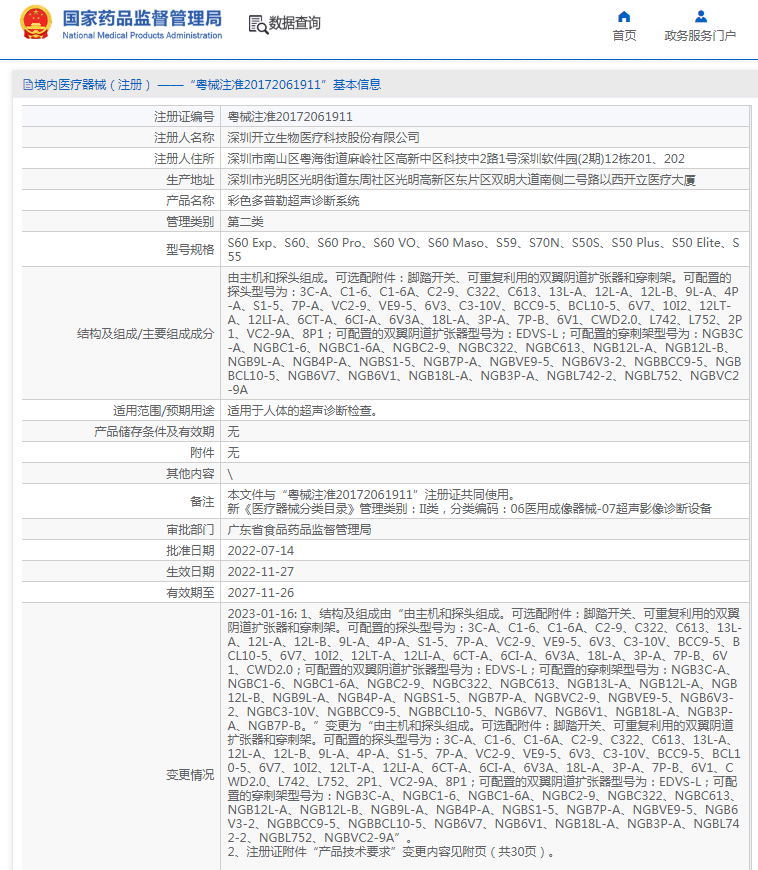
Task: Click the 型号规格 model list value
Action: point(483,250)
